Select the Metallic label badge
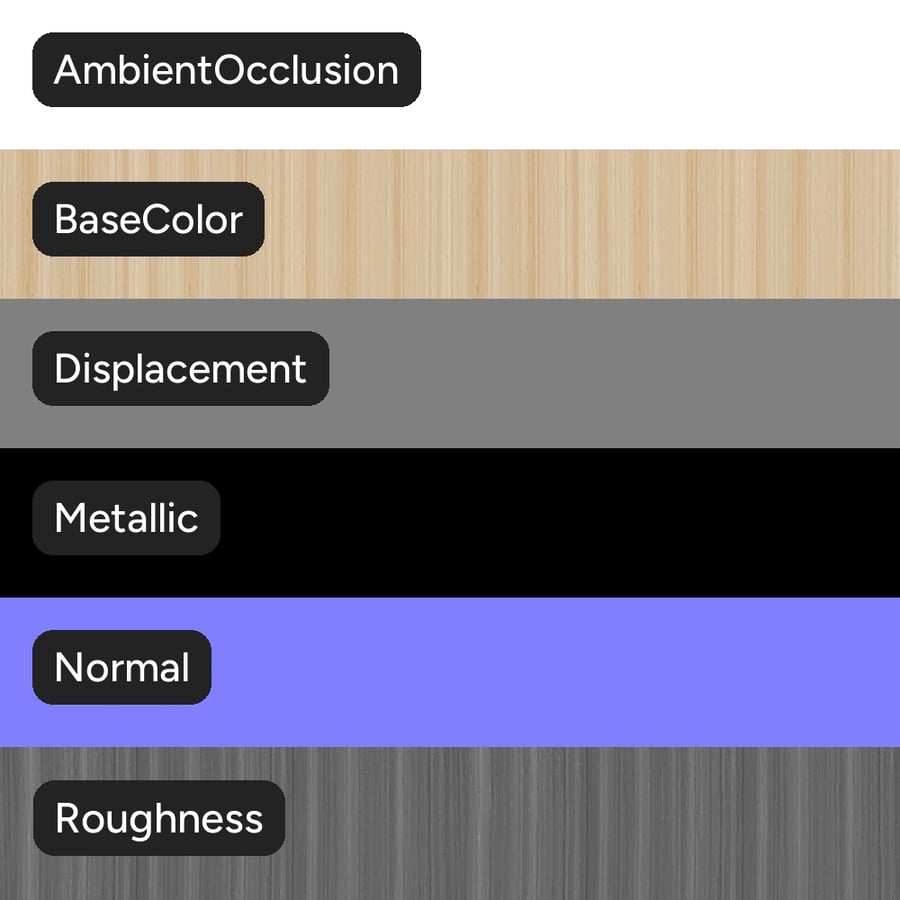This screenshot has height=900, width=900. 126,518
